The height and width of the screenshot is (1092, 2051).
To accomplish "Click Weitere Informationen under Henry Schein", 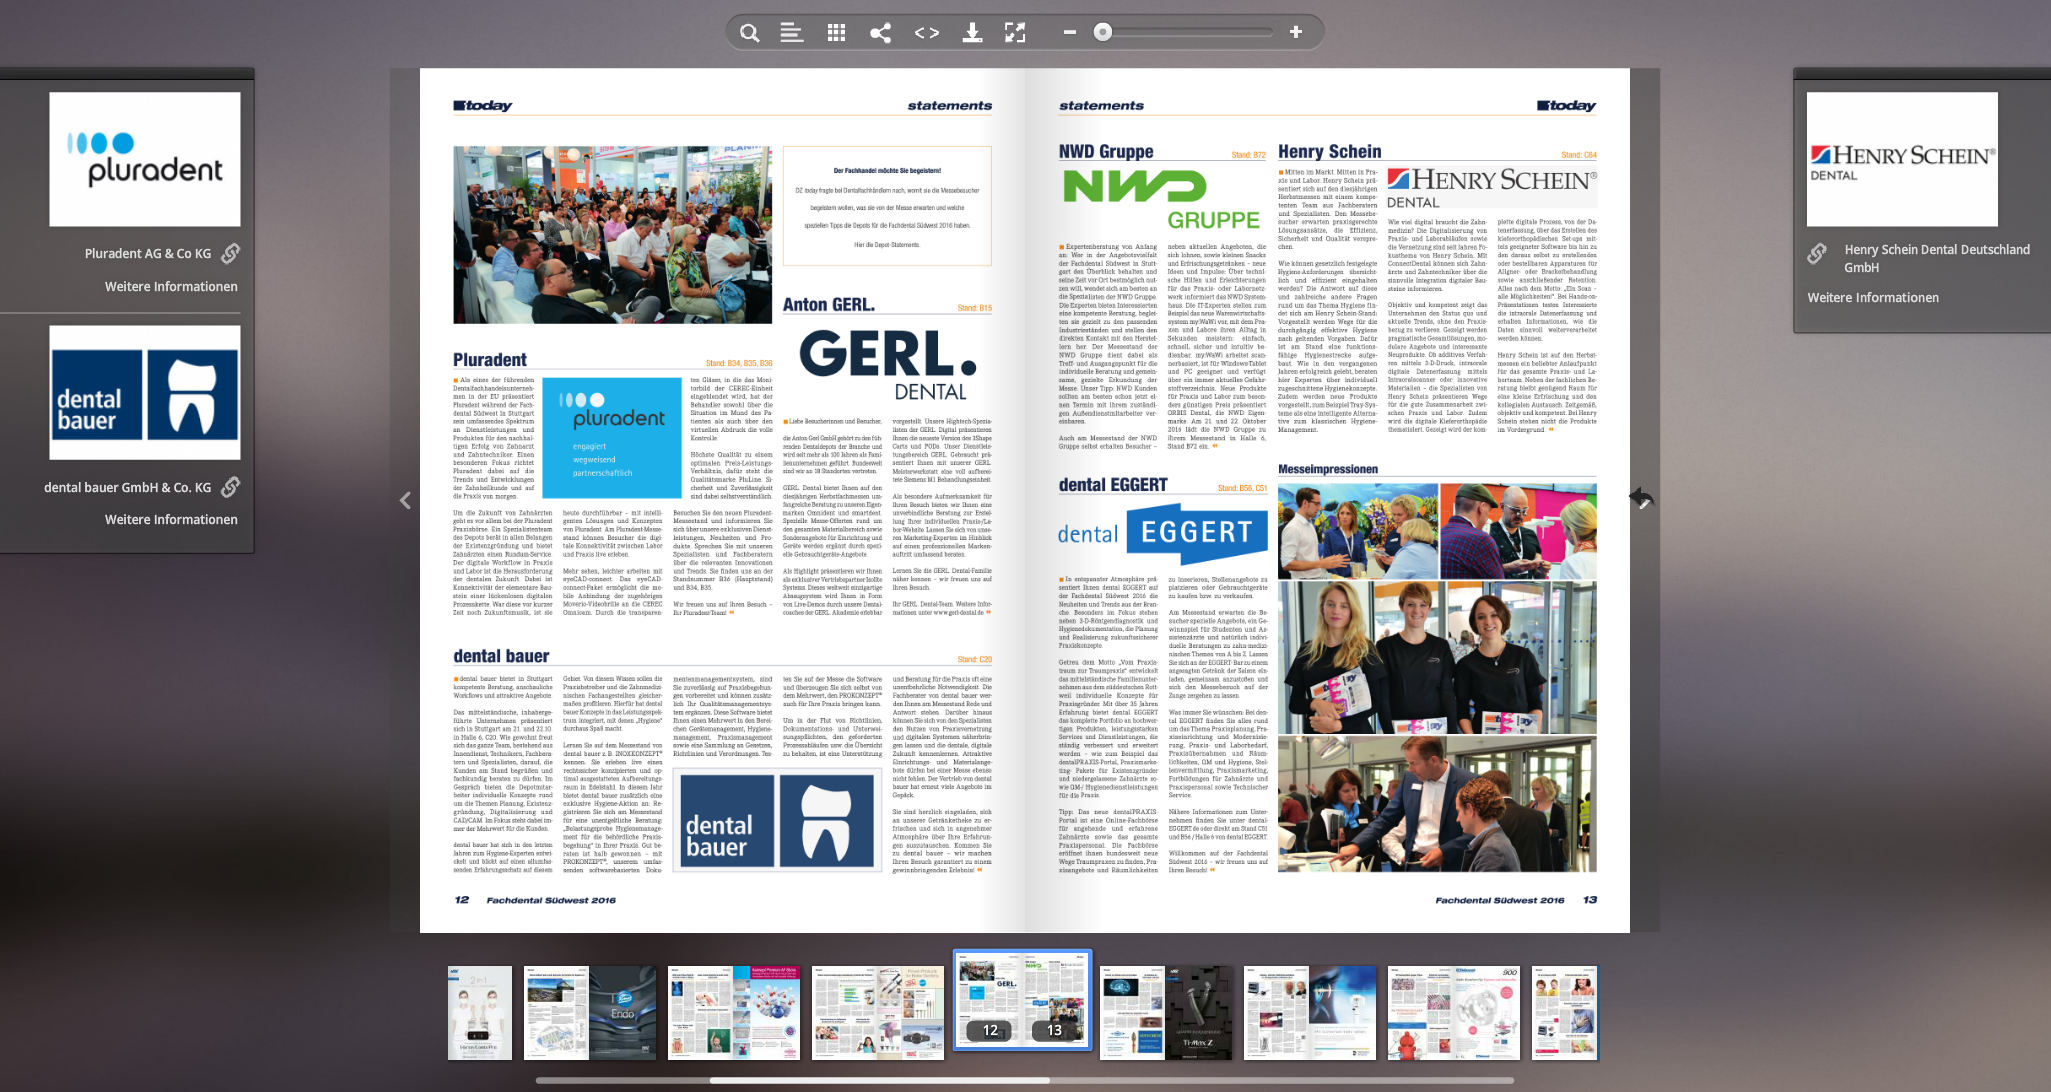I will pos(1873,298).
